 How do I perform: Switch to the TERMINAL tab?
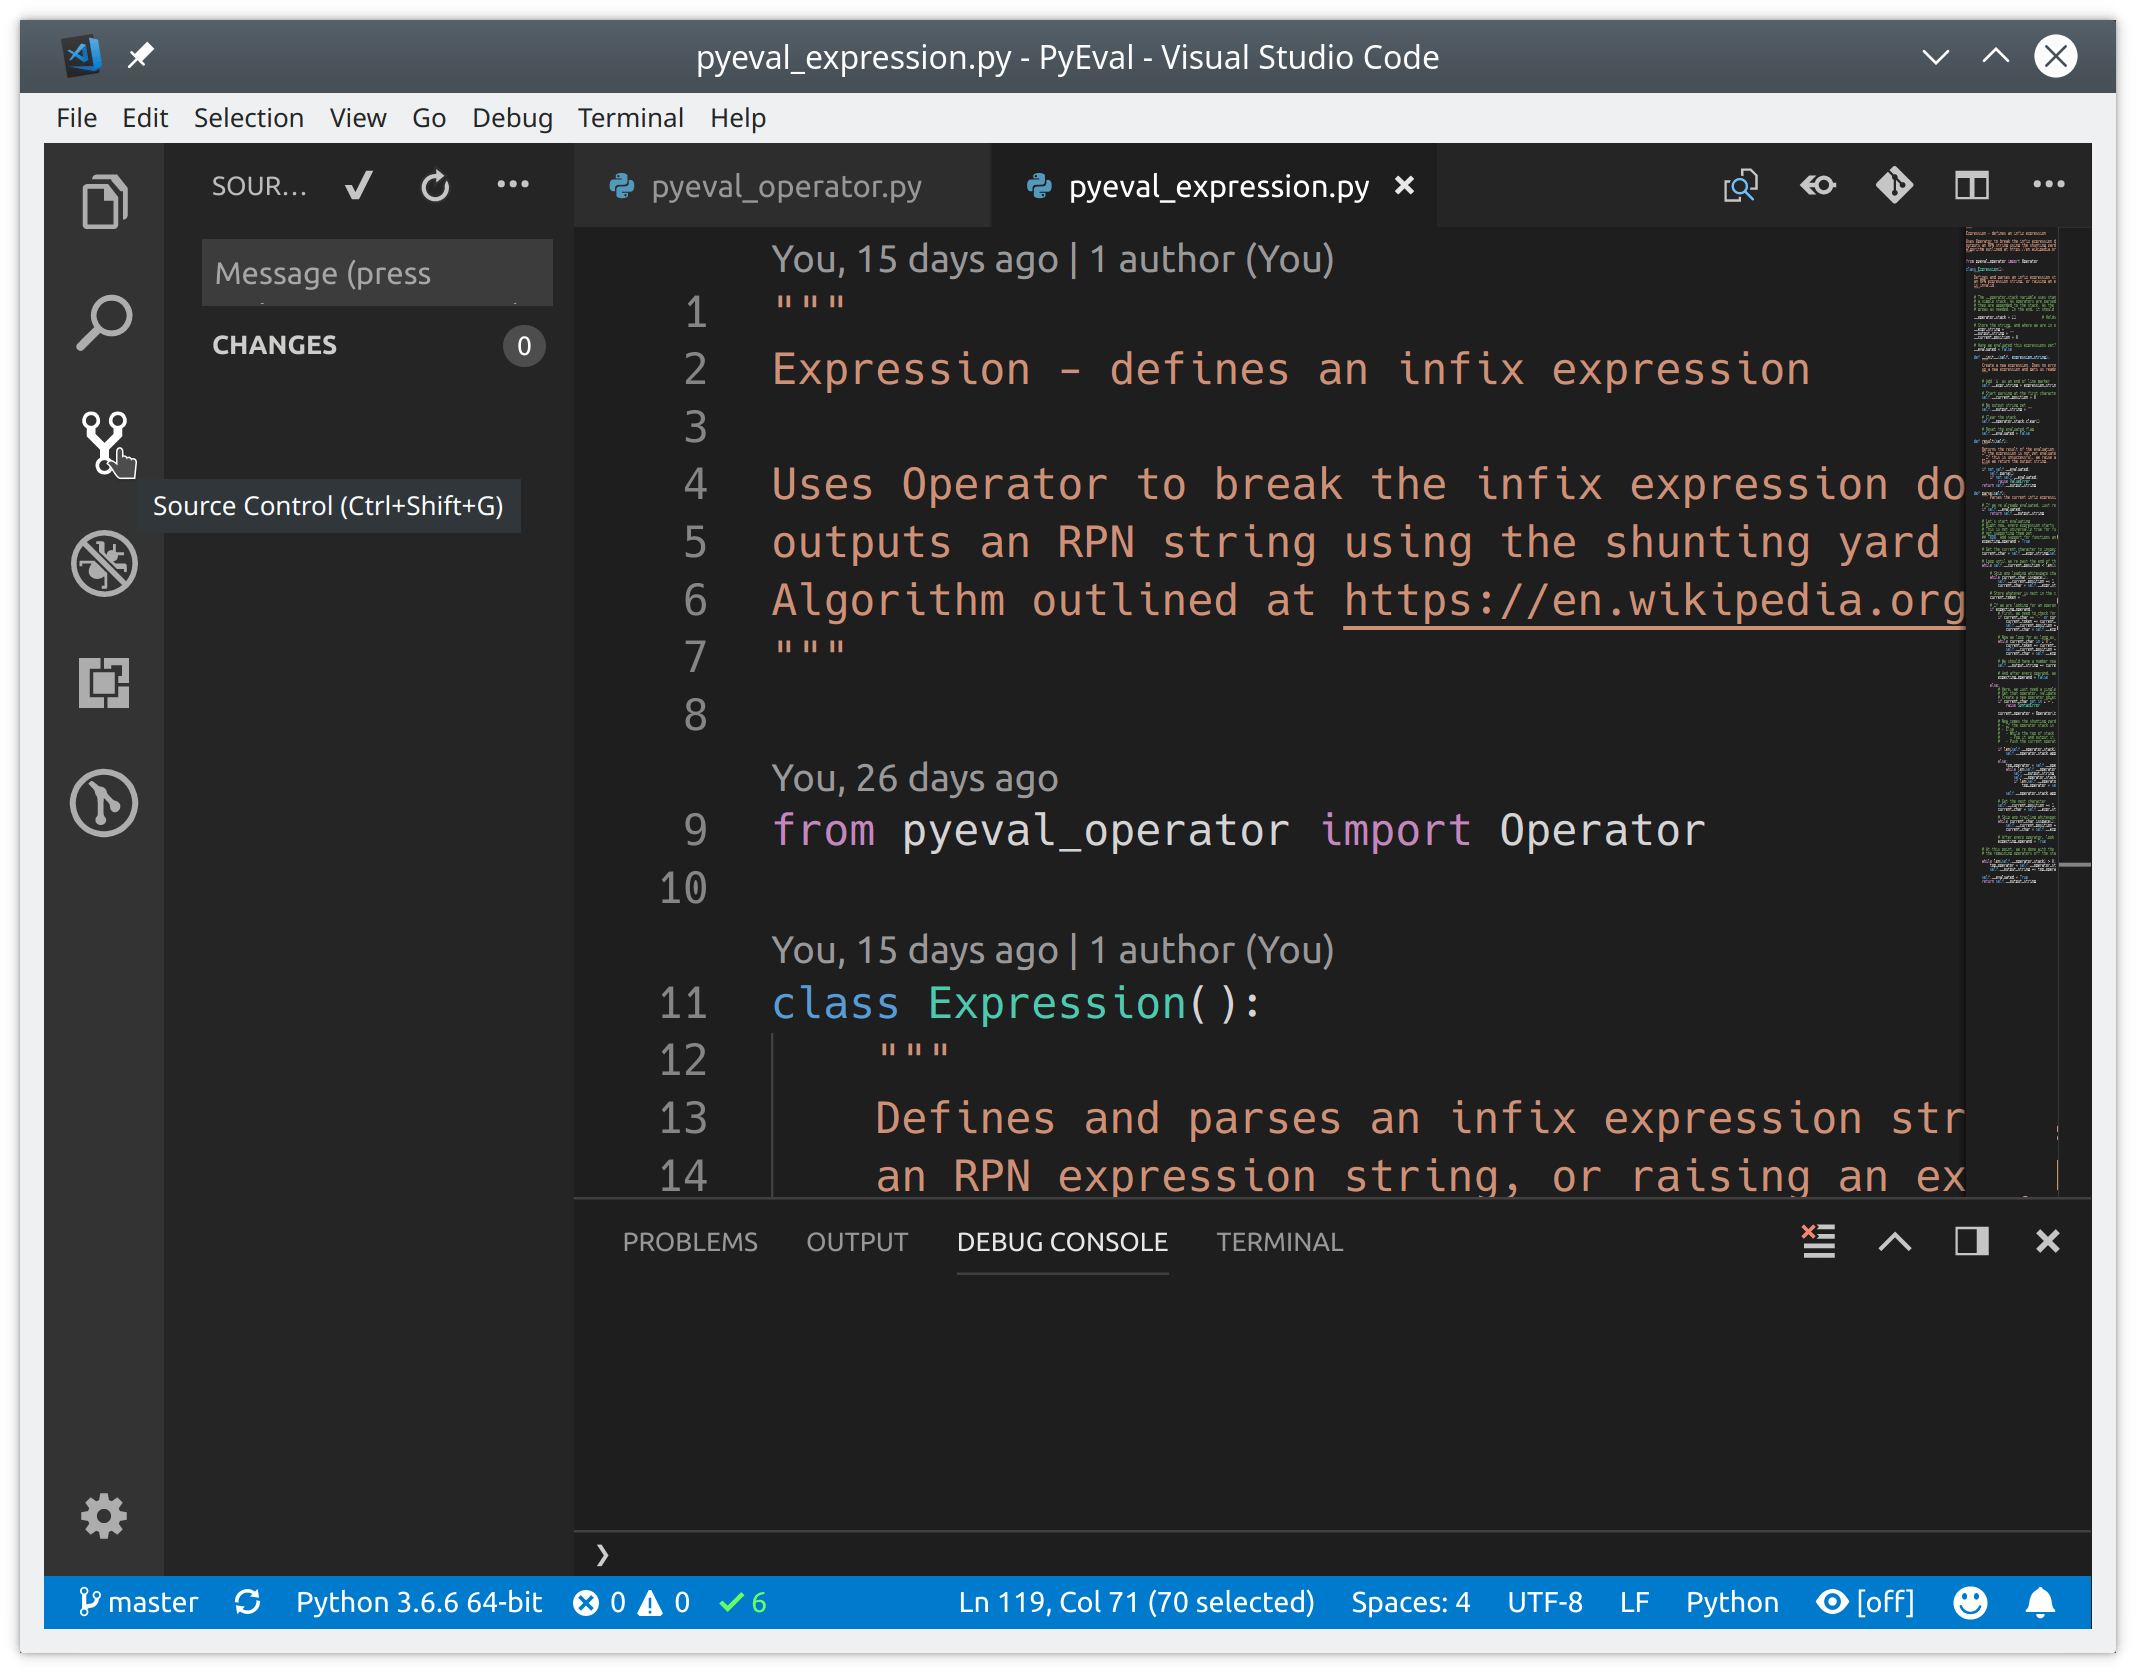coord(1279,1241)
